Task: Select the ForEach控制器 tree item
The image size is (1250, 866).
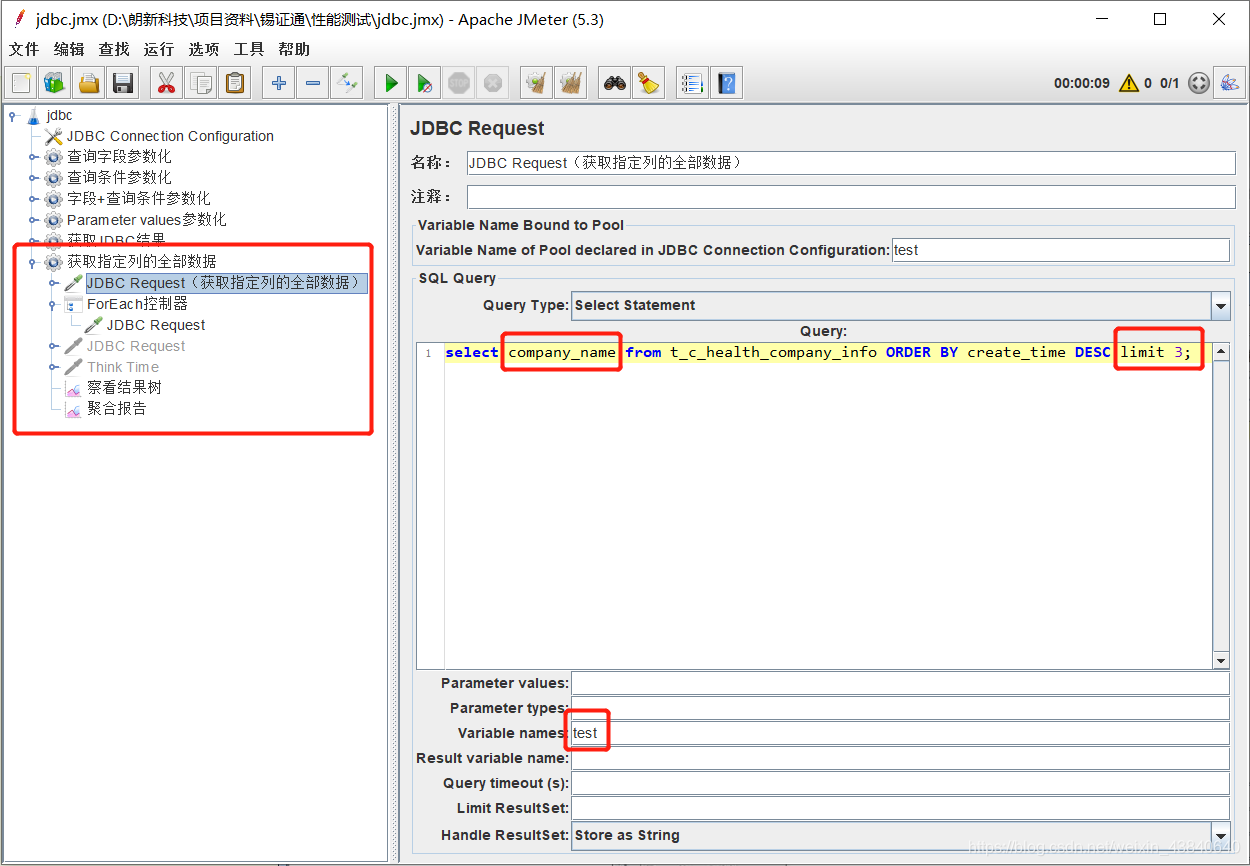Action: [137, 304]
